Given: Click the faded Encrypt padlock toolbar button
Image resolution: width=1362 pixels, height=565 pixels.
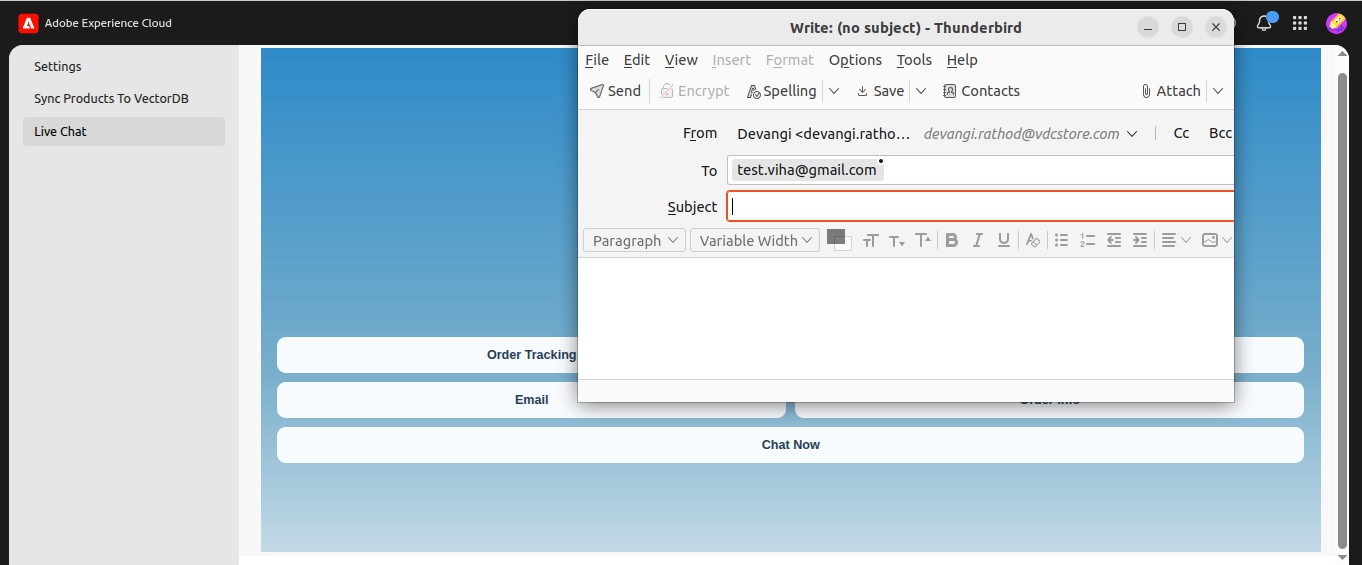Looking at the screenshot, I should click(695, 91).
